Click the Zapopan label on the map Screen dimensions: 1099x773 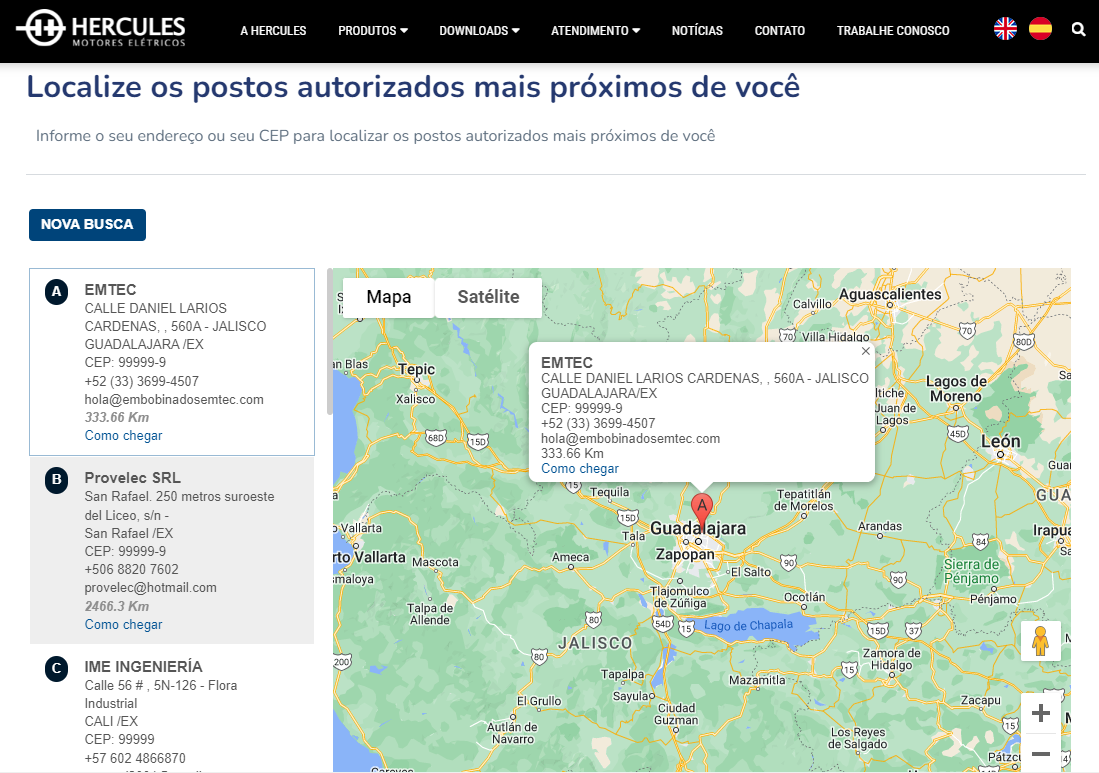pyautogui.click(x=685, y=554)
